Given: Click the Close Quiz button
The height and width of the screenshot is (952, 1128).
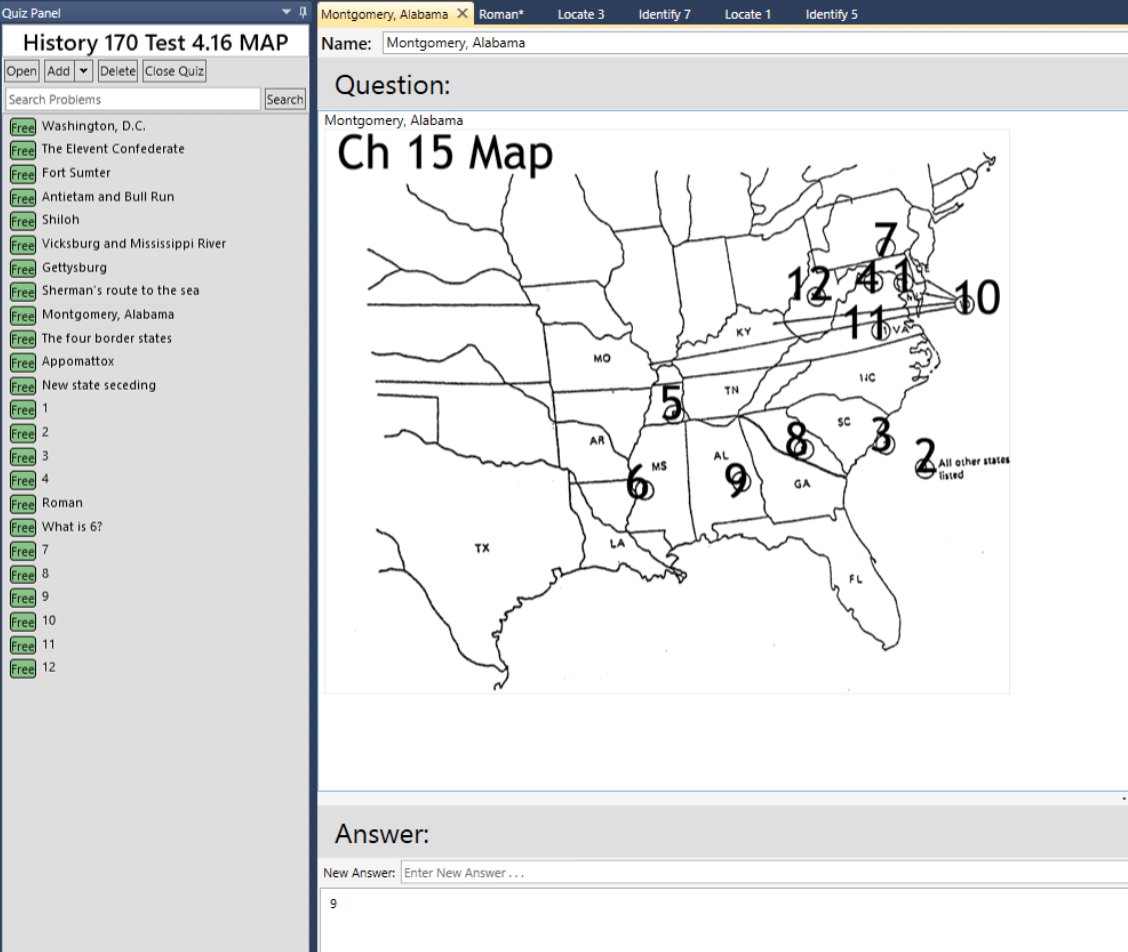Looking at the screenshot, I should coord(176,70).
